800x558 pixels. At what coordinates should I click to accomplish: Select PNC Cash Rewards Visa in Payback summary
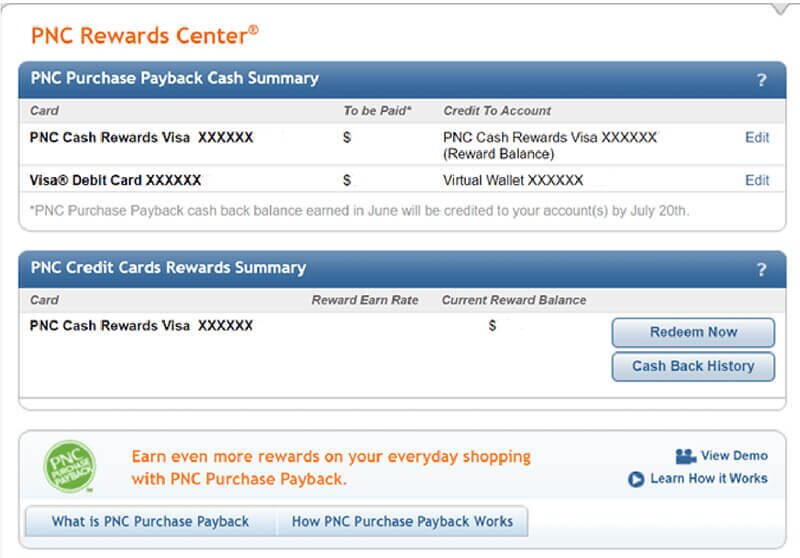tap(141, 137)
